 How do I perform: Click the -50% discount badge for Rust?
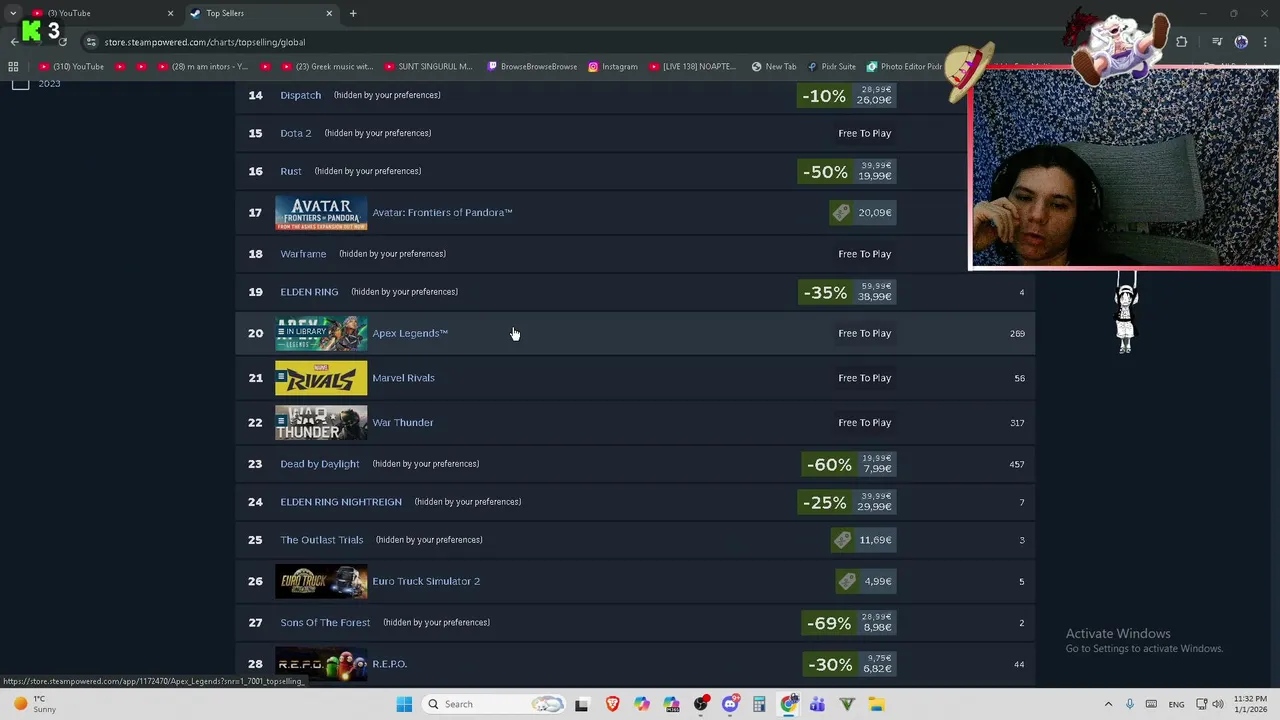825,172
